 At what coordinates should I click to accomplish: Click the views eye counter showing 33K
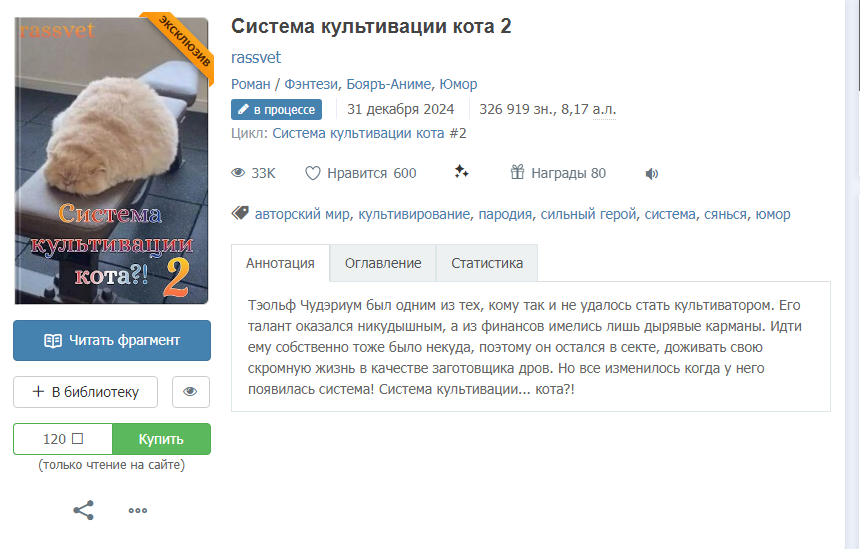pyautogui.click(x=253, y=173)
